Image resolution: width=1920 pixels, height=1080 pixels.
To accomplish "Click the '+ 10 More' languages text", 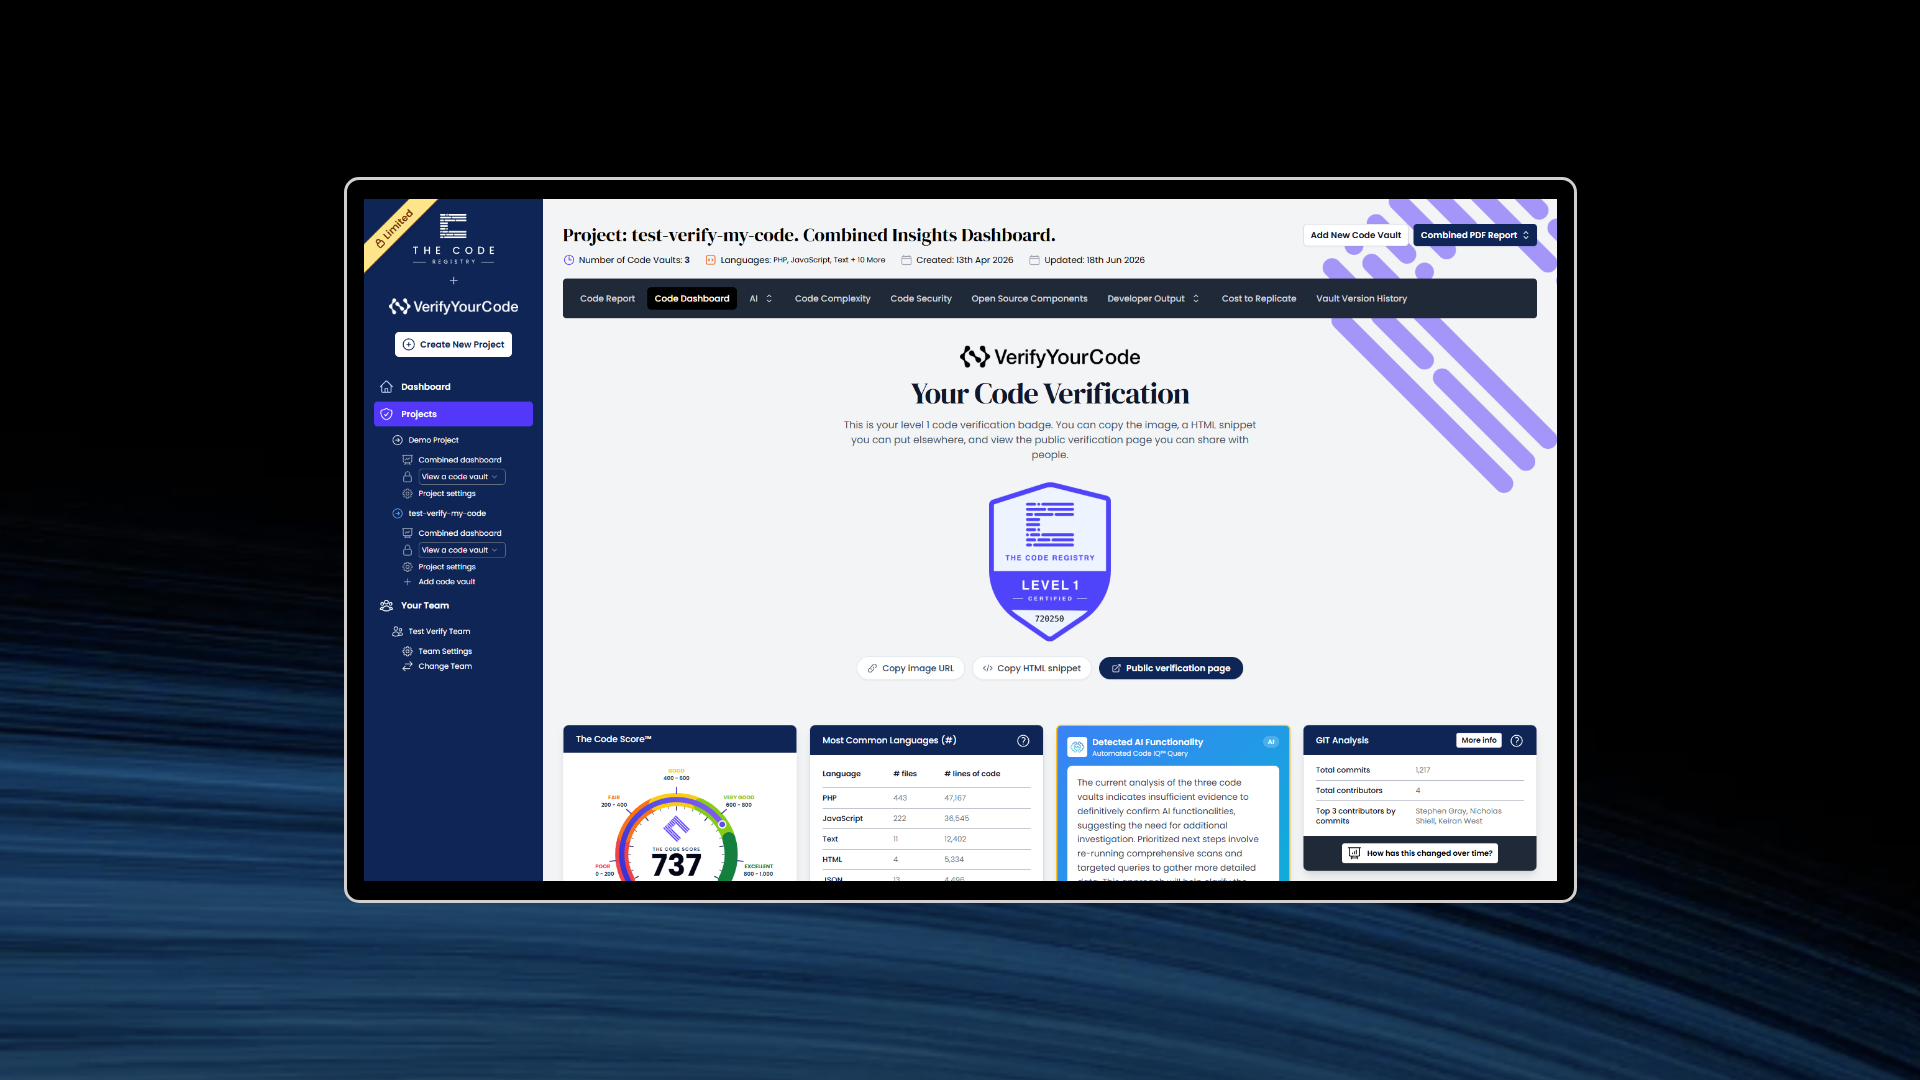I will tap(868, 260).
